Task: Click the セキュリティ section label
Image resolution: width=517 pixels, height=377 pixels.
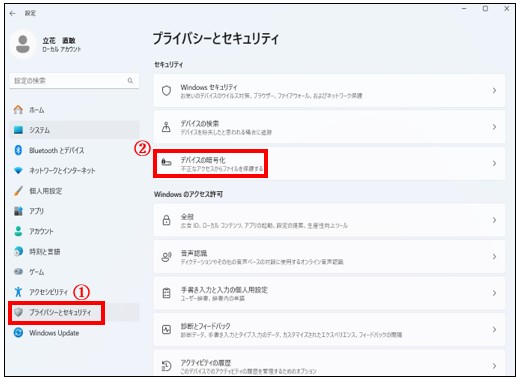Action: click(168, 65)
